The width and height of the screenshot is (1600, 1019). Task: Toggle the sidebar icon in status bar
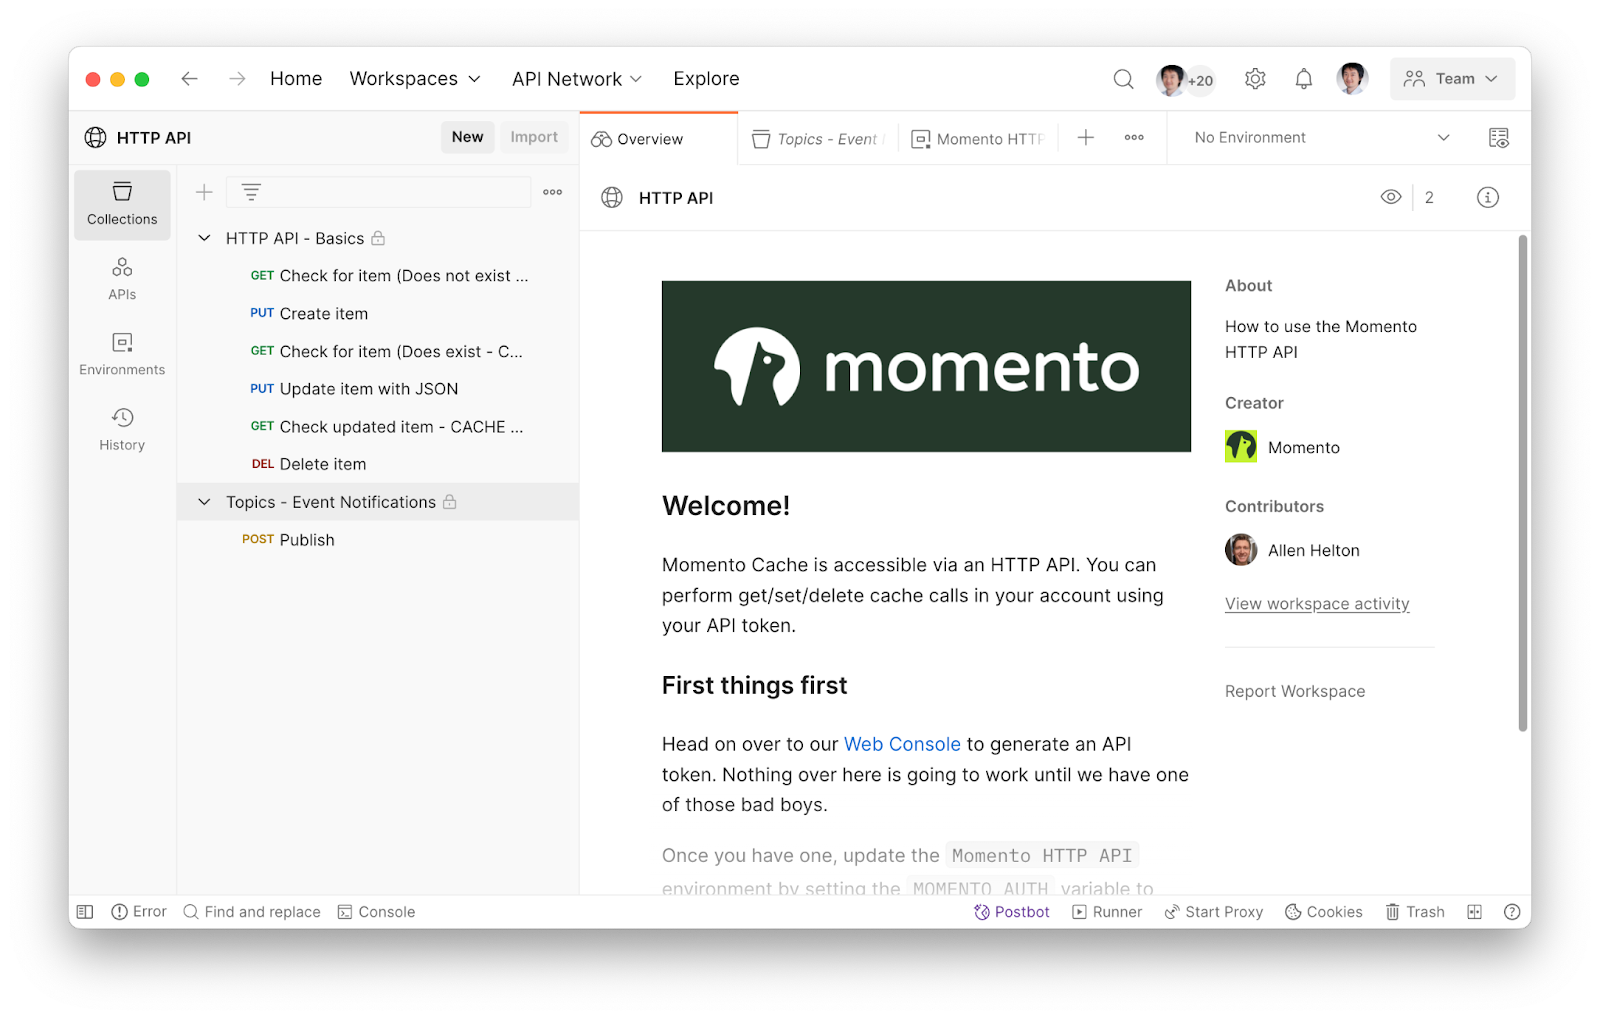(x=85, y=912)
